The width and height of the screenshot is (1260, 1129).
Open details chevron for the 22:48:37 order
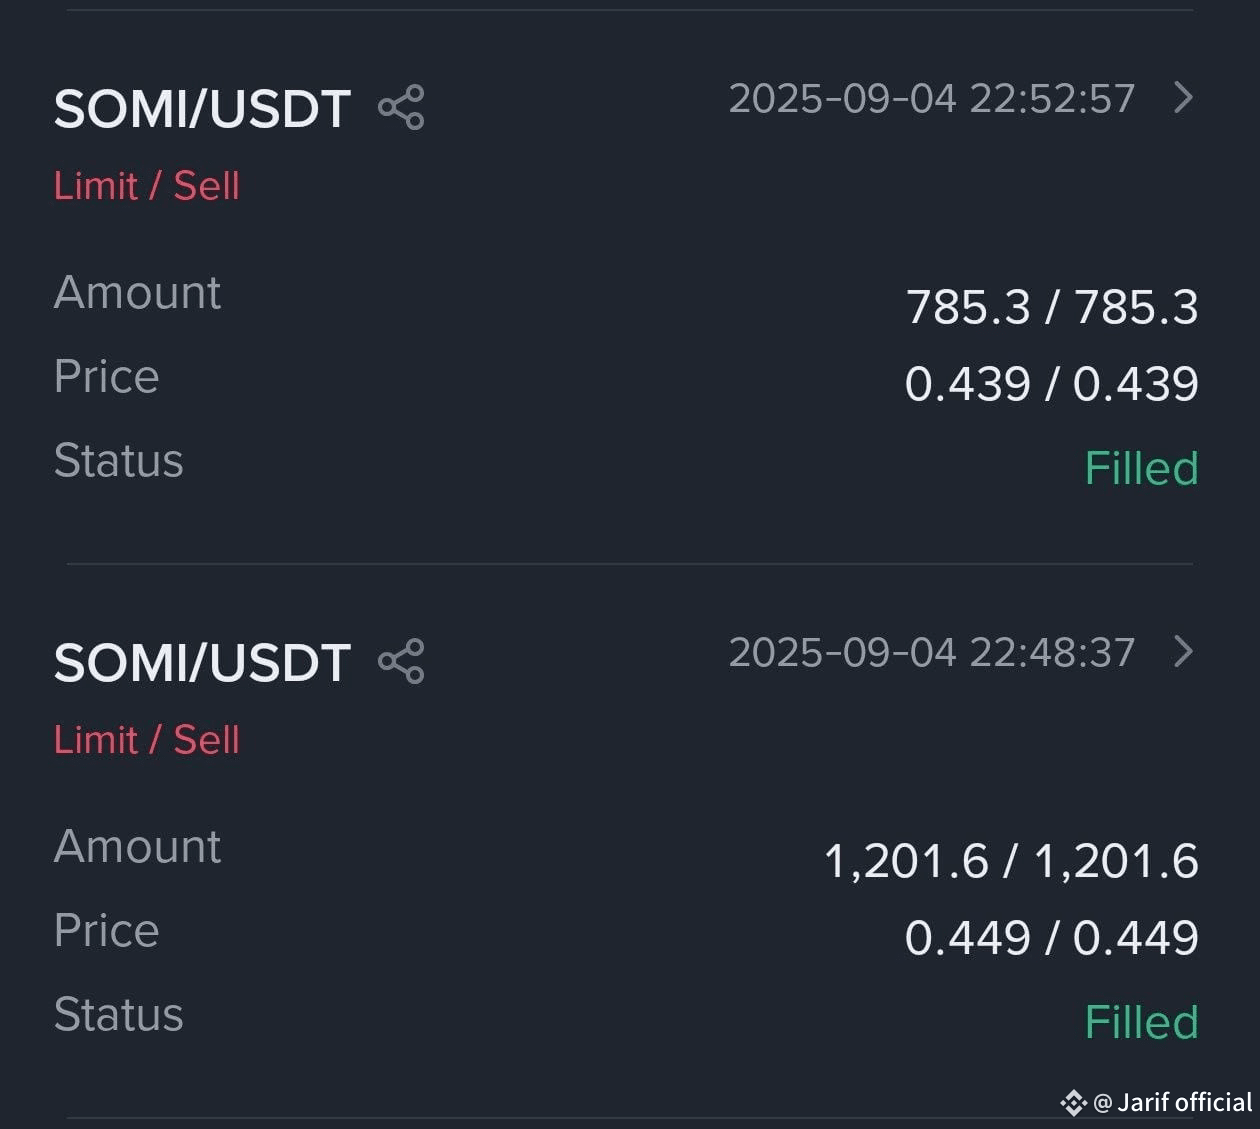pyautogui.click(x=1183, y=652)
